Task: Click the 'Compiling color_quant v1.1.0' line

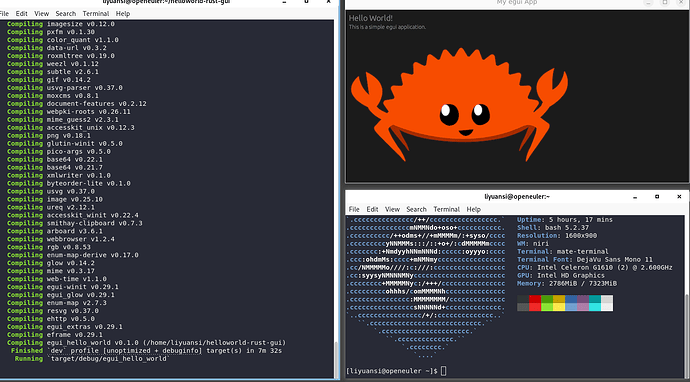Action: click(62, 40)
